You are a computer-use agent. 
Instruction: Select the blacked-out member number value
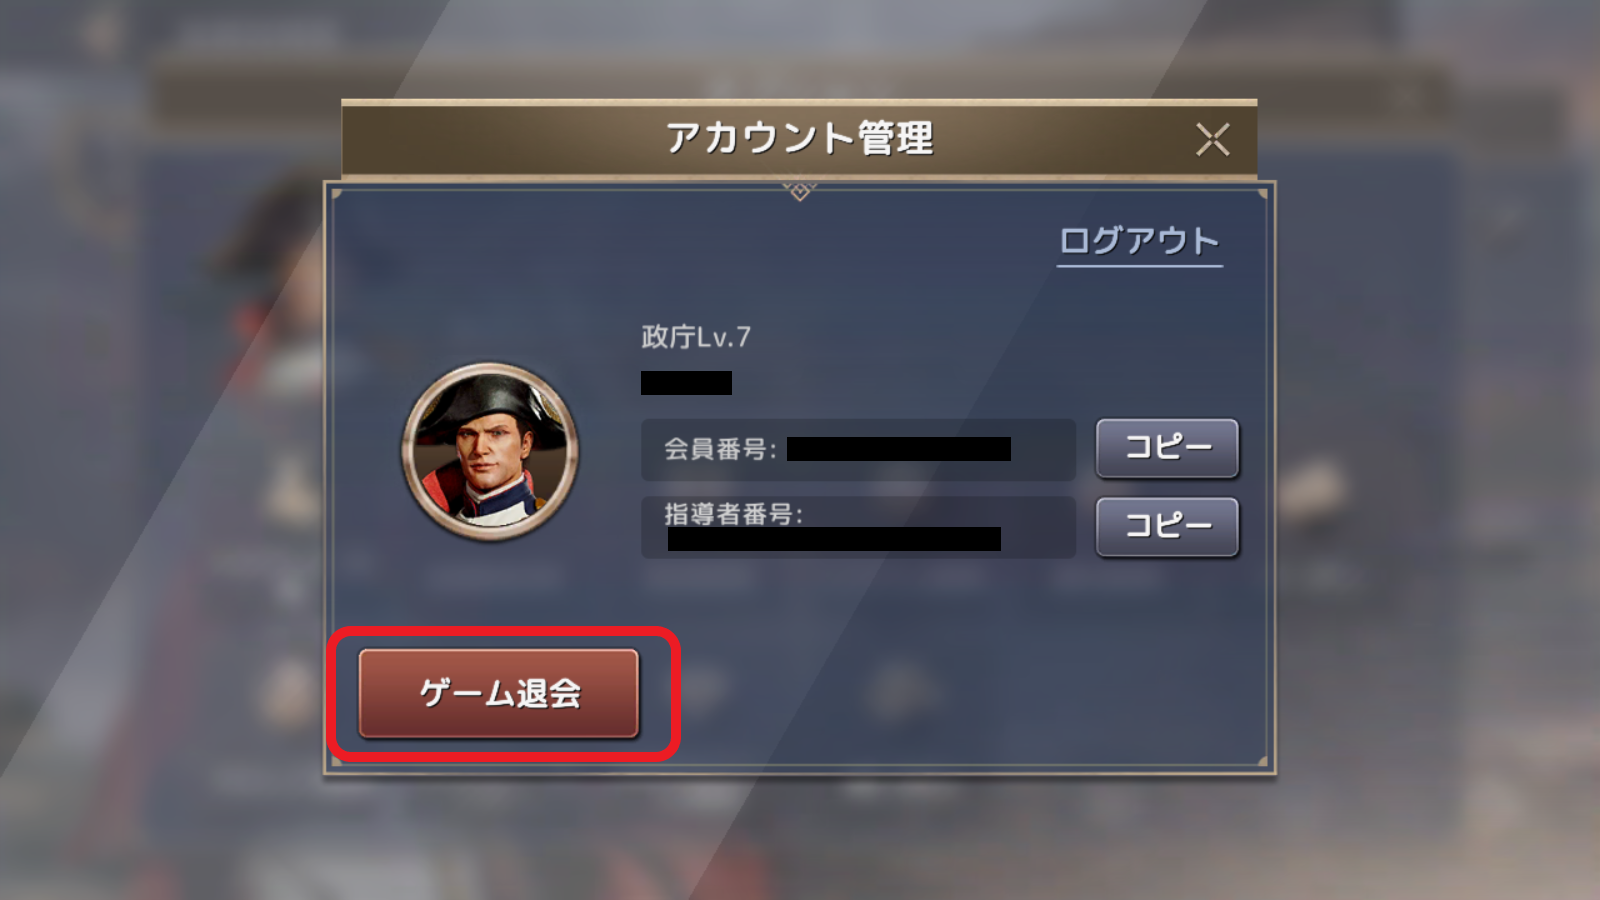[x=899, y=449]
